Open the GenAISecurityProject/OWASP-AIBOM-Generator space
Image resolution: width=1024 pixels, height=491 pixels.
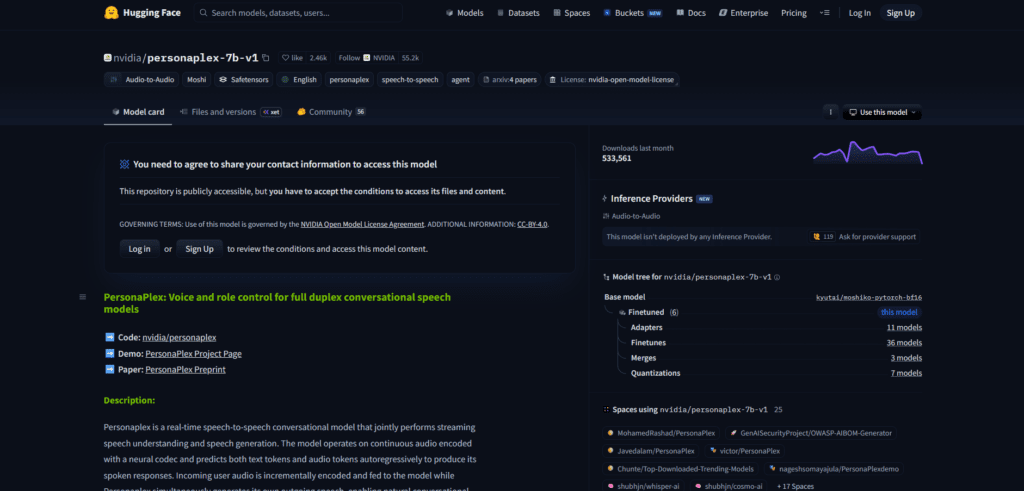810,433
